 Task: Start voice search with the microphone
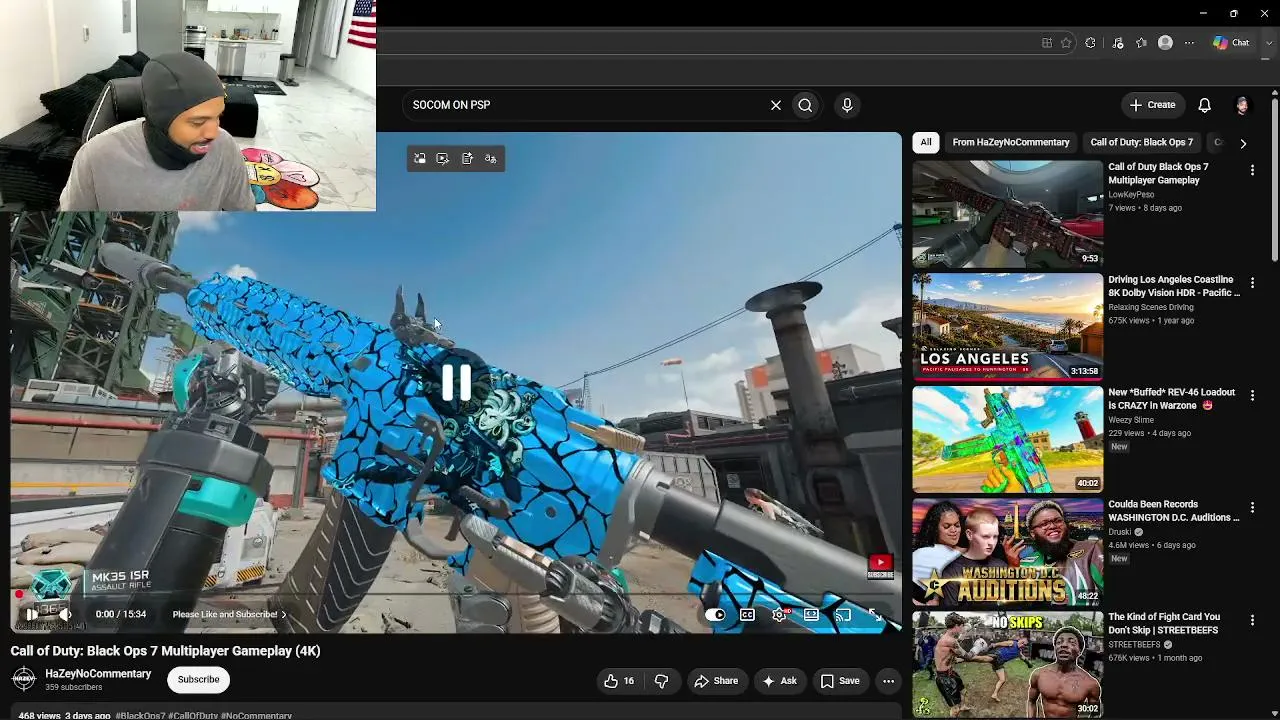tap(847, 105)
